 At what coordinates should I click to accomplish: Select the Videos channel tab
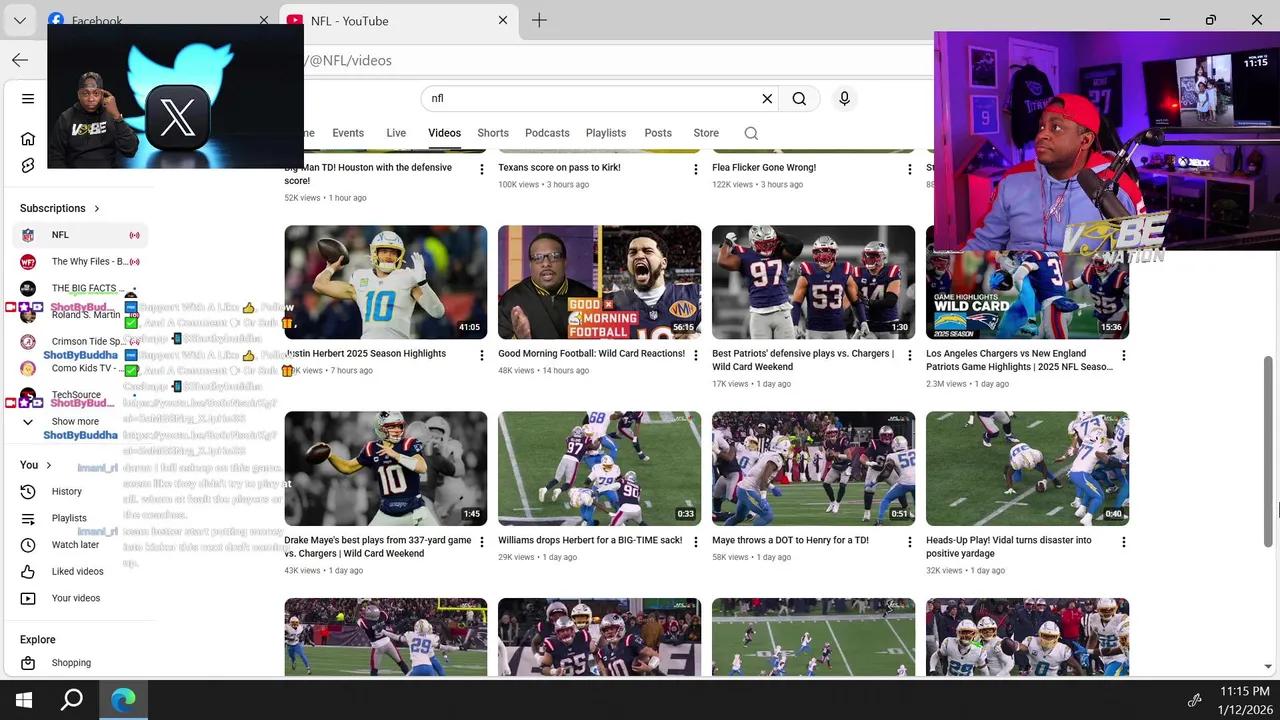point(445,133)
